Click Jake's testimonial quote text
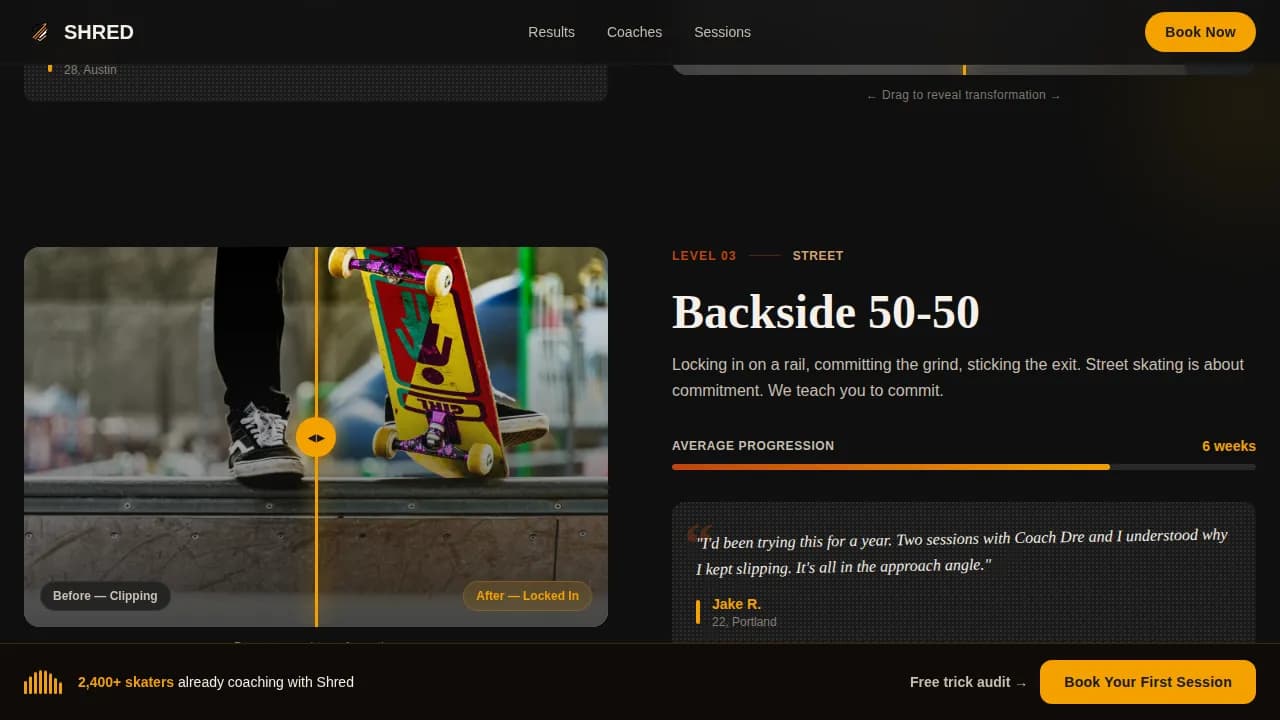1280x720 pixels. 962,551
